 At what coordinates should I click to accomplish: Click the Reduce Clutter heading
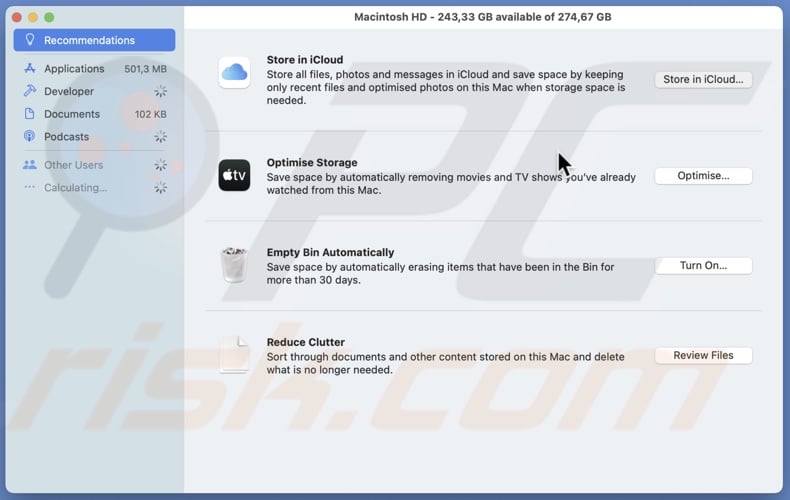coord(306,342)
